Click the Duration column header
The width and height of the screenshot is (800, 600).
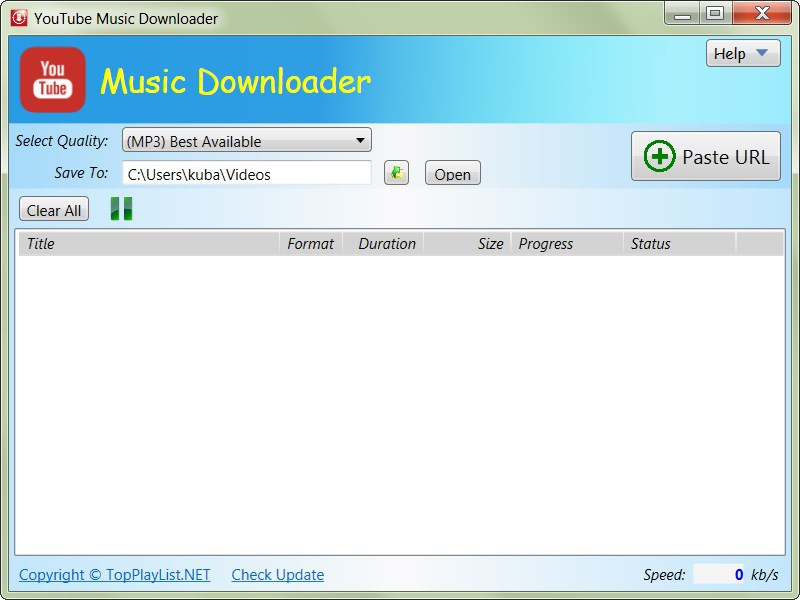(x=383, y=243)
